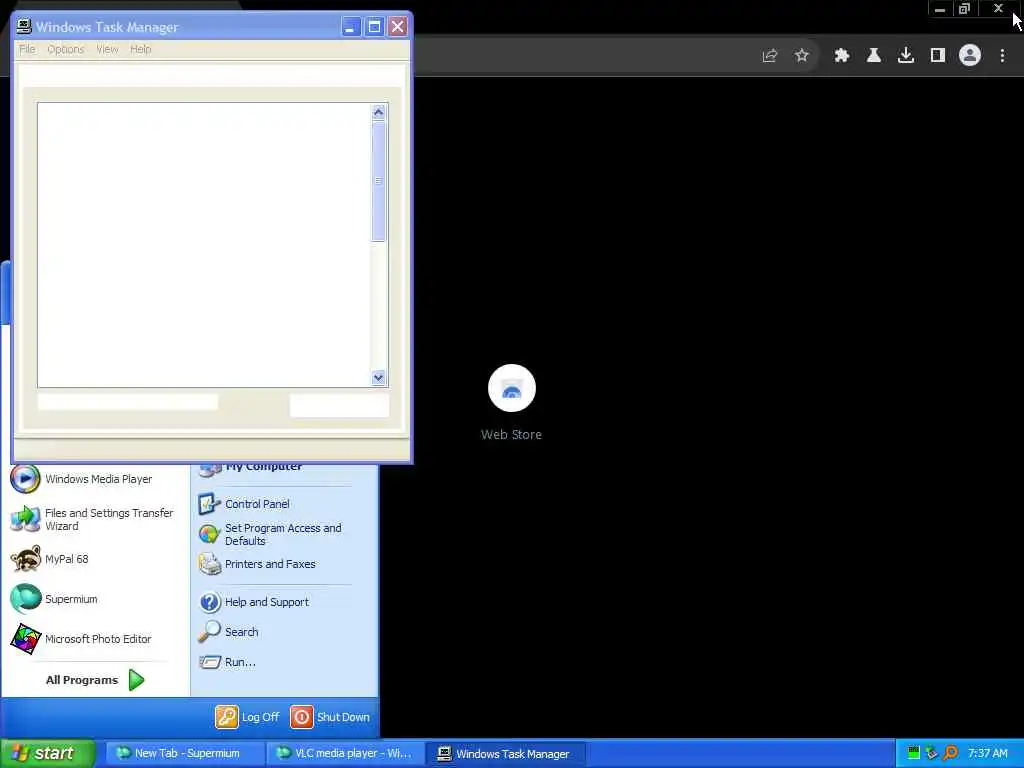Open the Options menu in Task Manager

(x=65, y=49)
